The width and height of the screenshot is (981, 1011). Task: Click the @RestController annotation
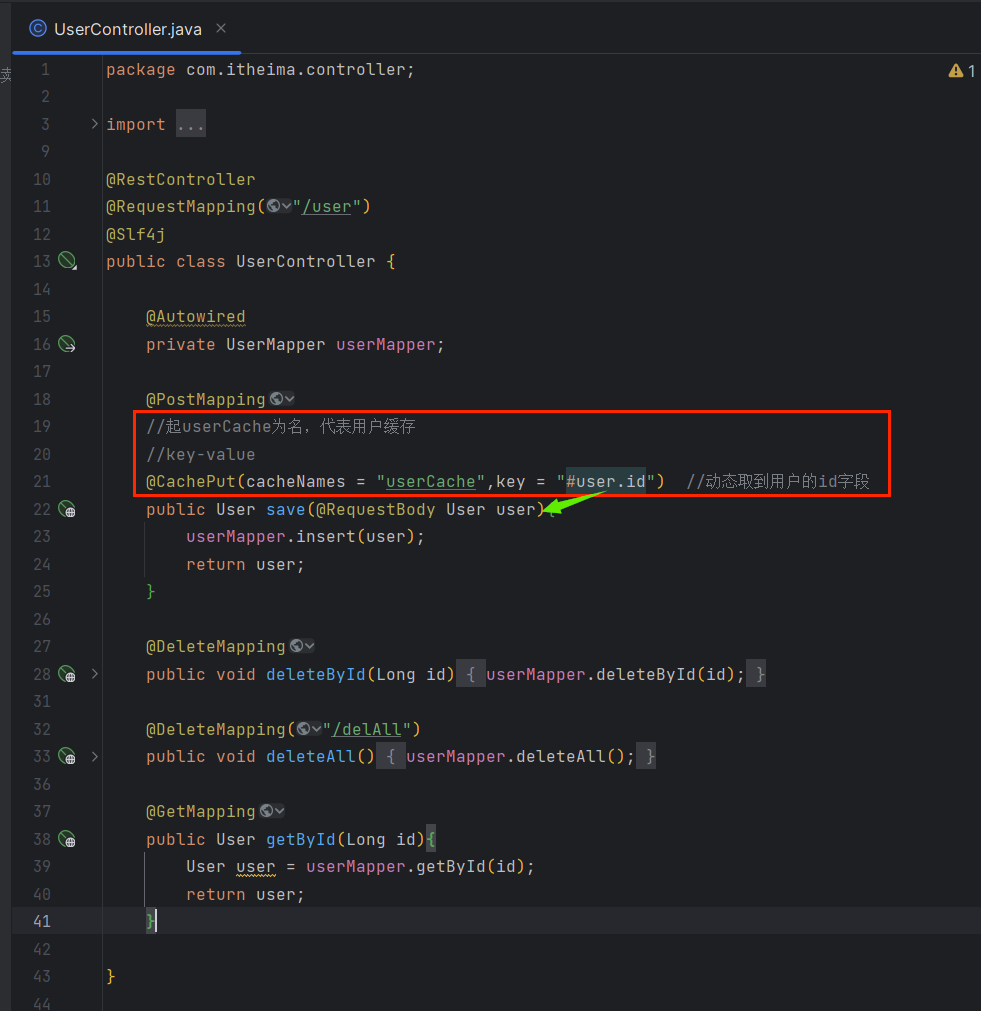(181, 179)
